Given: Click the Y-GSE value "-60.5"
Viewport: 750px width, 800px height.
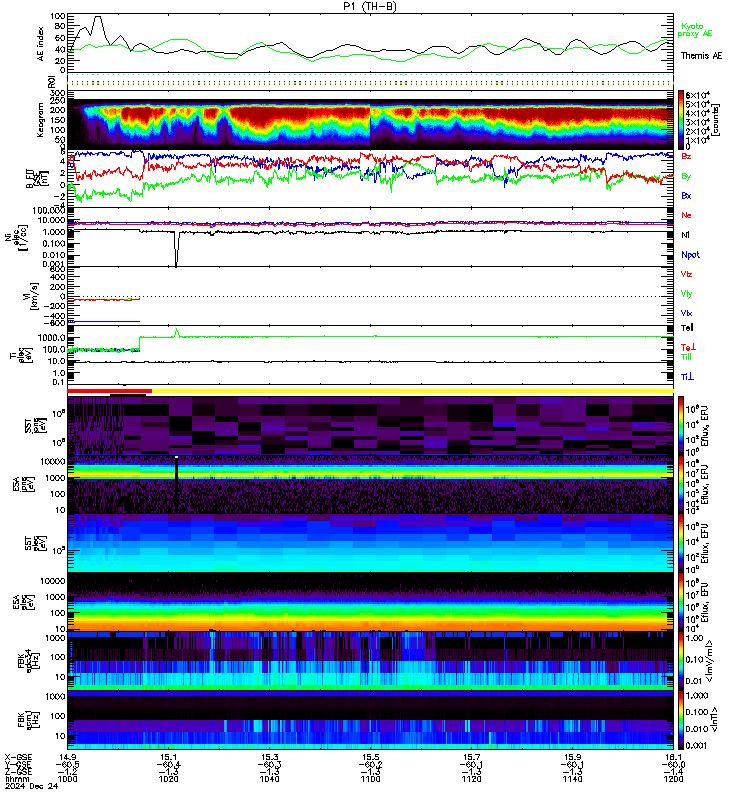Looking at the screenshot, I should click(67, 764).
